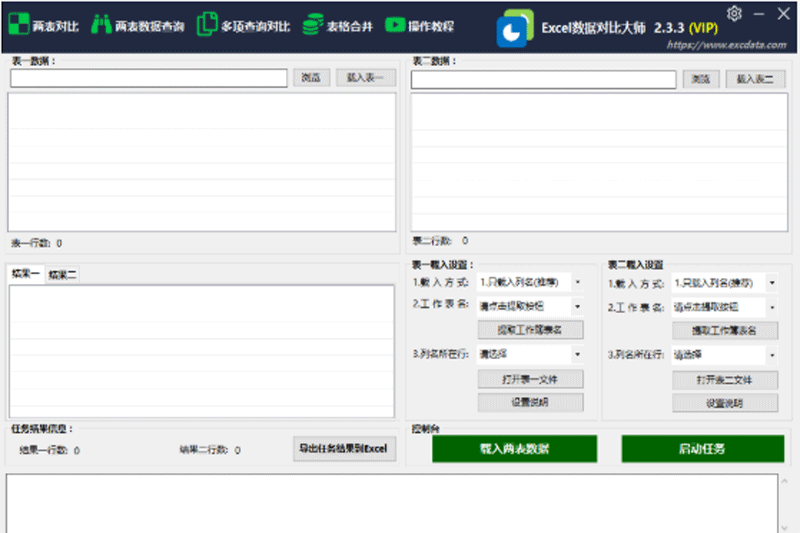Select the 表格合并 menu label
This screenshot has height=533, width=800.
[349, 27]
